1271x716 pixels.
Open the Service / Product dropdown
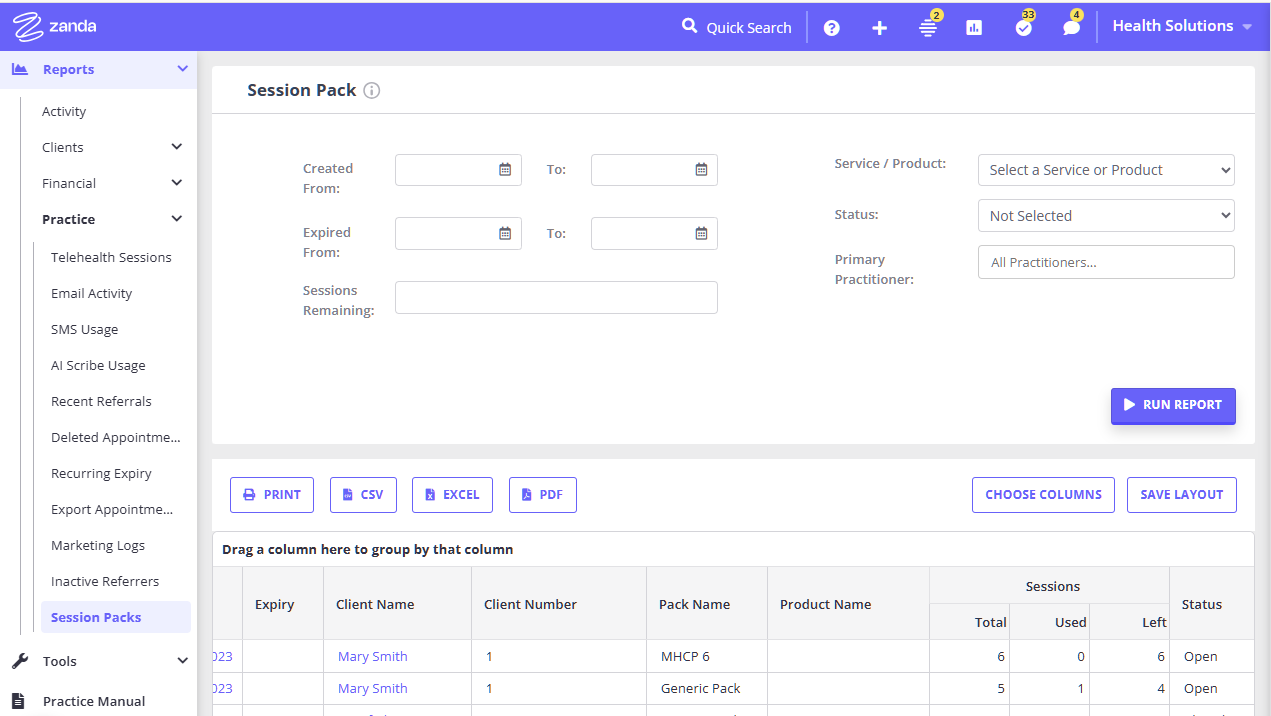(x=1105, y=170)
